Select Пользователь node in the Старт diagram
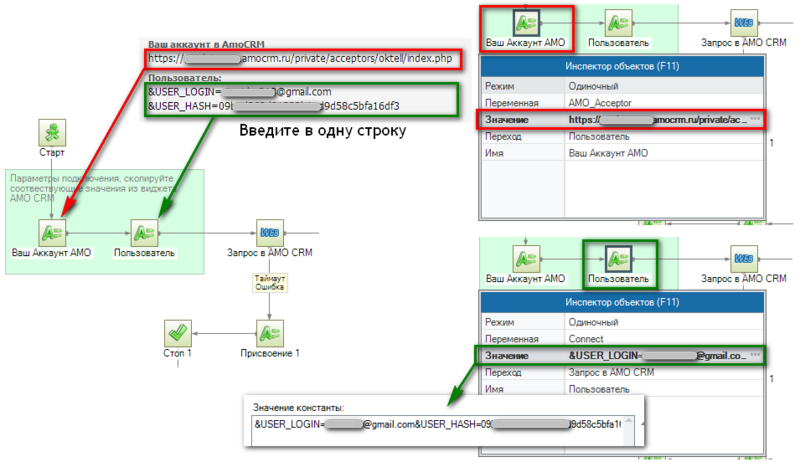800x462 pixels. click(x=144, y=233)
